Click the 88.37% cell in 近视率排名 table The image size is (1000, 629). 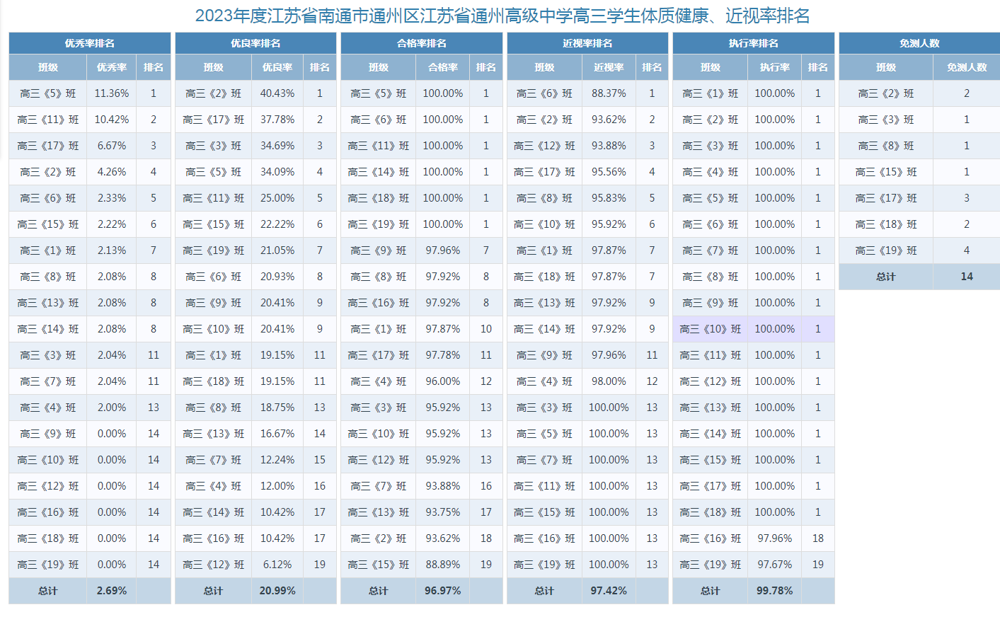click(x=609, y=93)
